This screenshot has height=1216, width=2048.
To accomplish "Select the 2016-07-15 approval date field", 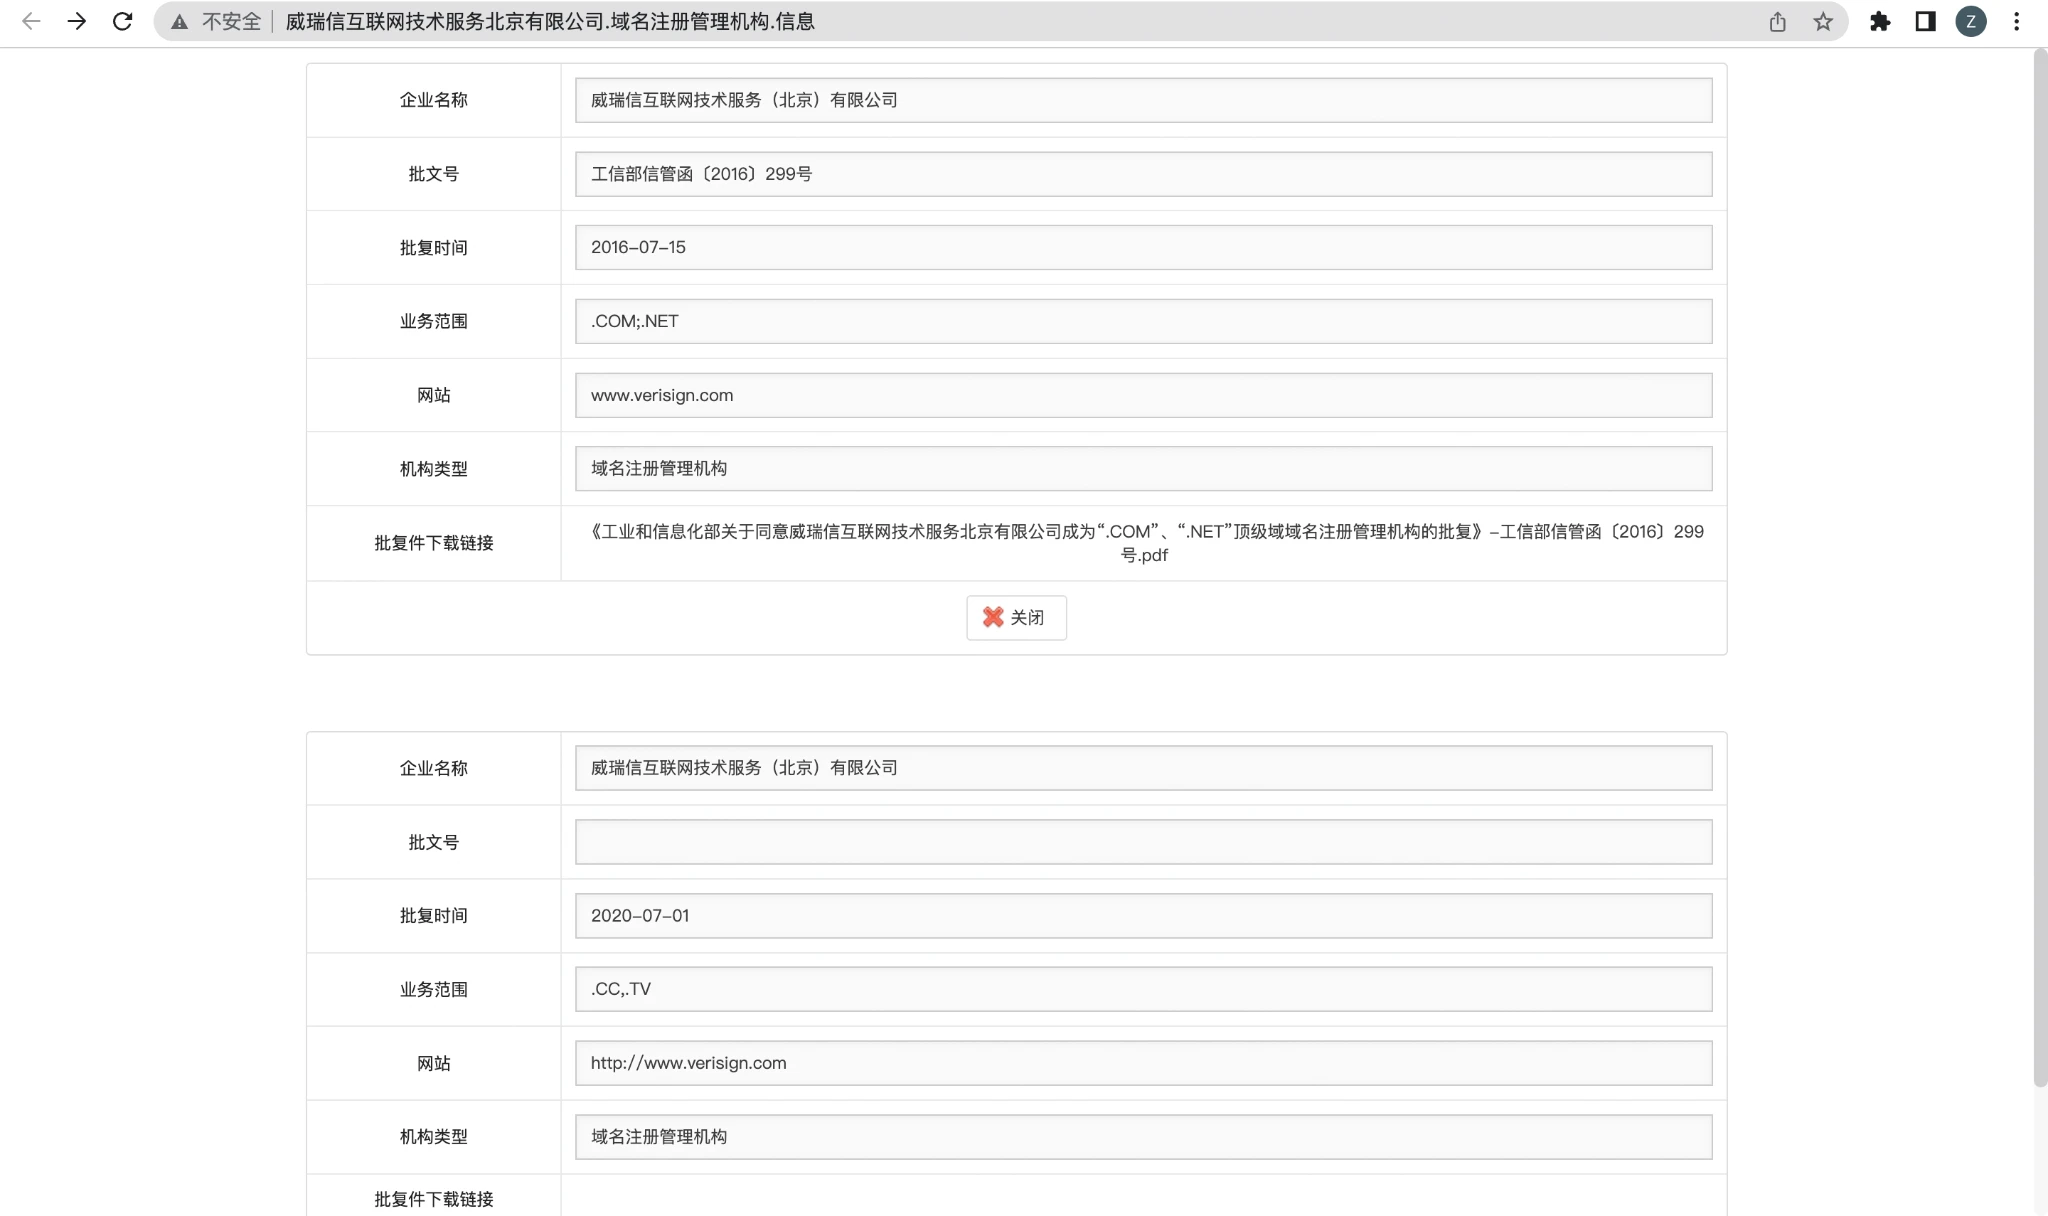I will click(x=1143, y=247).
